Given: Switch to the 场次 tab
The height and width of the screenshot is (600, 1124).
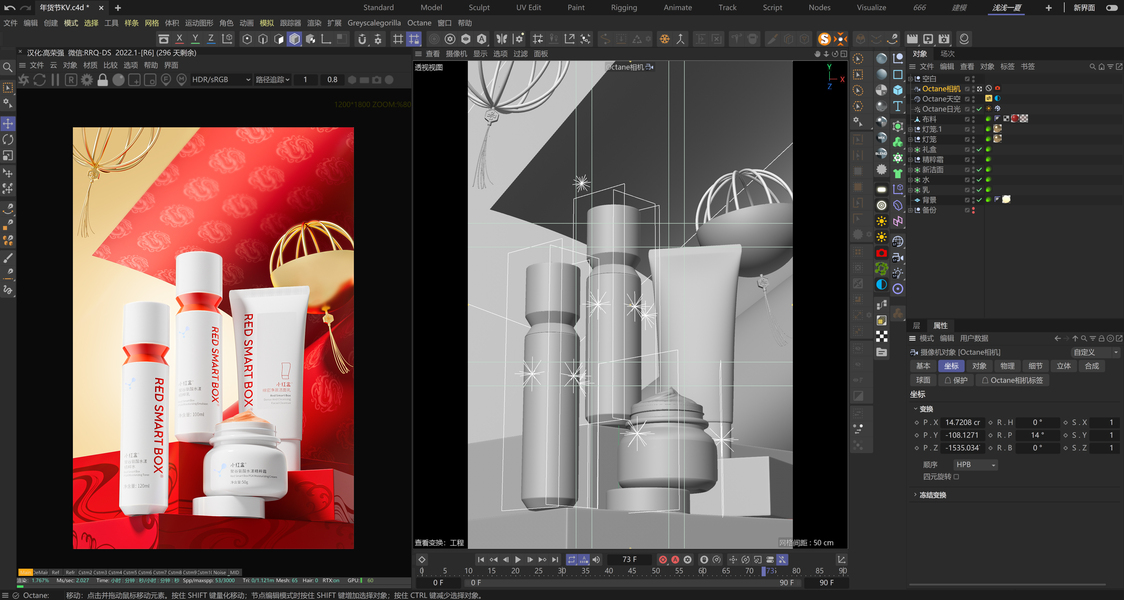Looking at the screenshot, I should 948,54.
